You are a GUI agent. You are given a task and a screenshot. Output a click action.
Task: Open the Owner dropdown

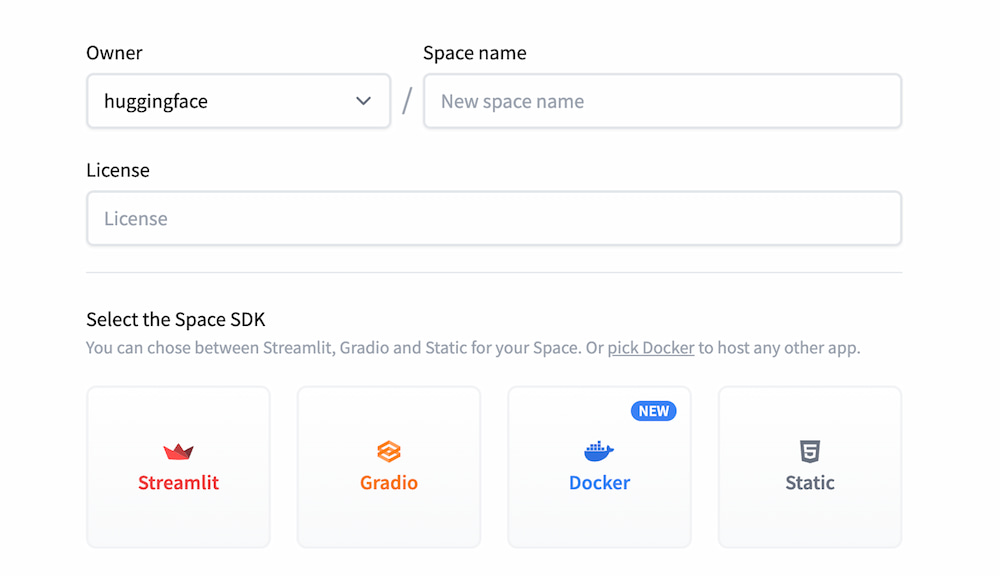238,101
